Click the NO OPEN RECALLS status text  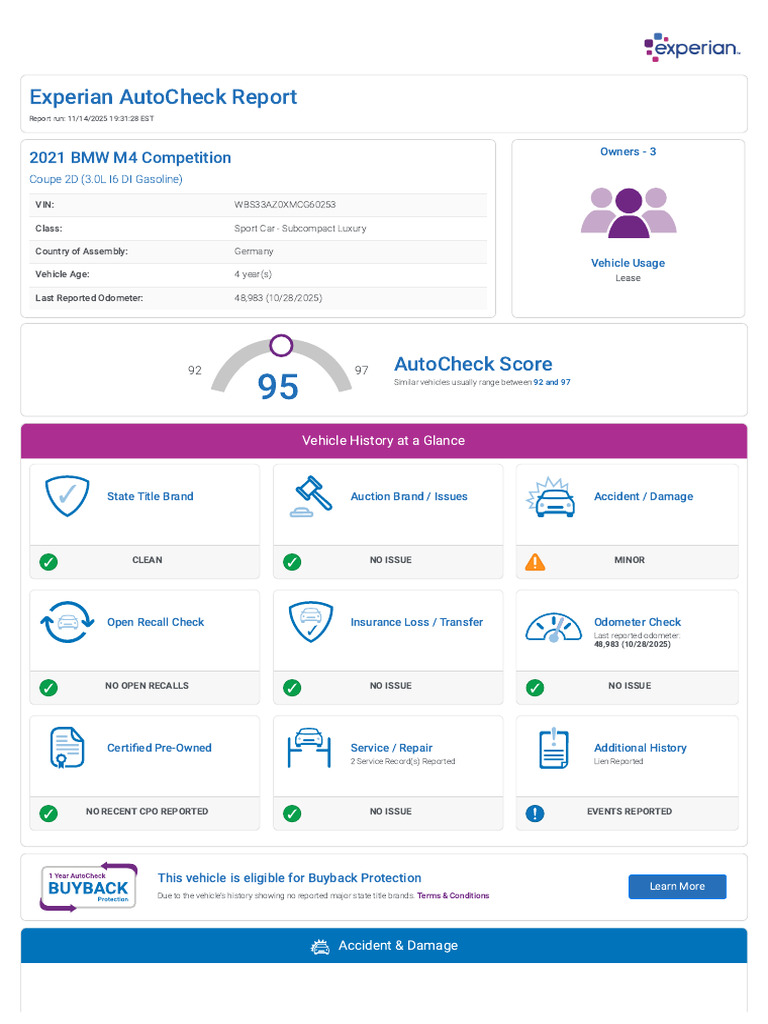[x=147, y=686]
